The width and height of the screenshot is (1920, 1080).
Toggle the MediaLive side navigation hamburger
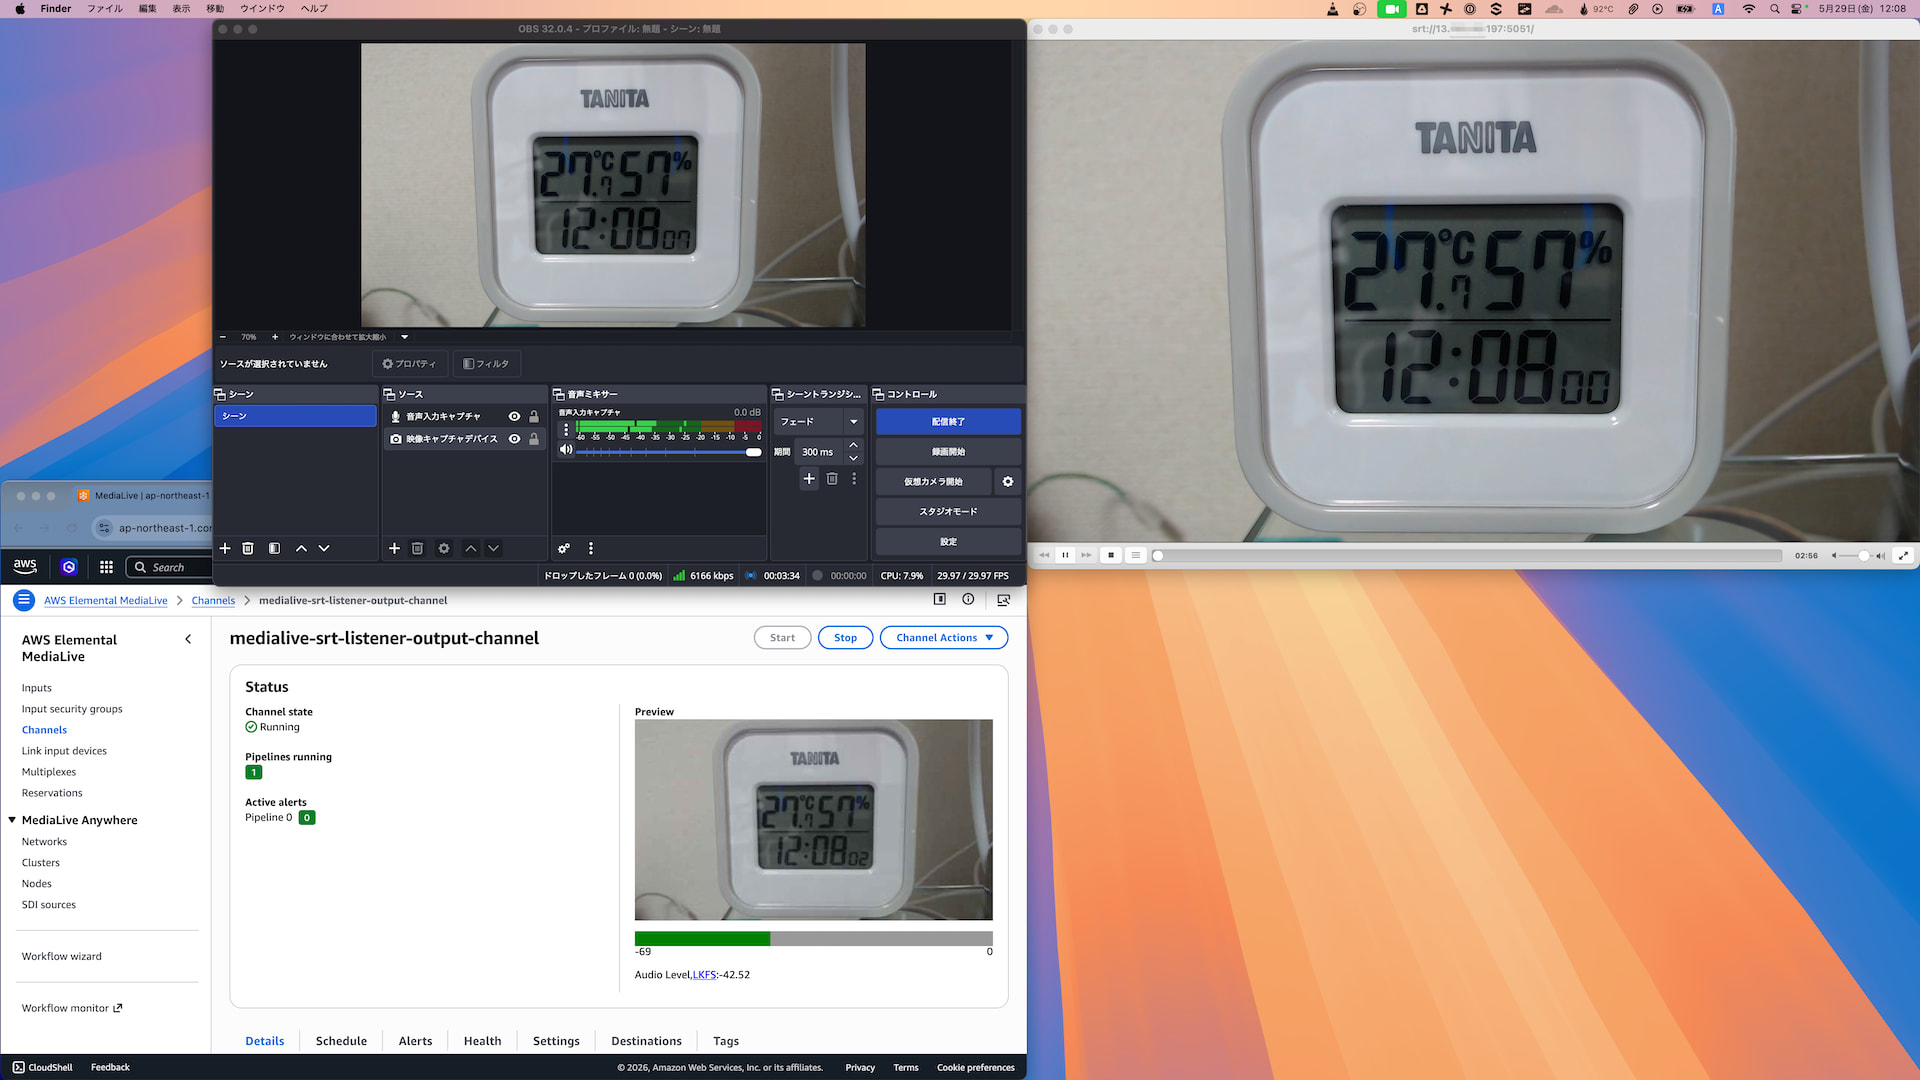[x=24, y=600]
